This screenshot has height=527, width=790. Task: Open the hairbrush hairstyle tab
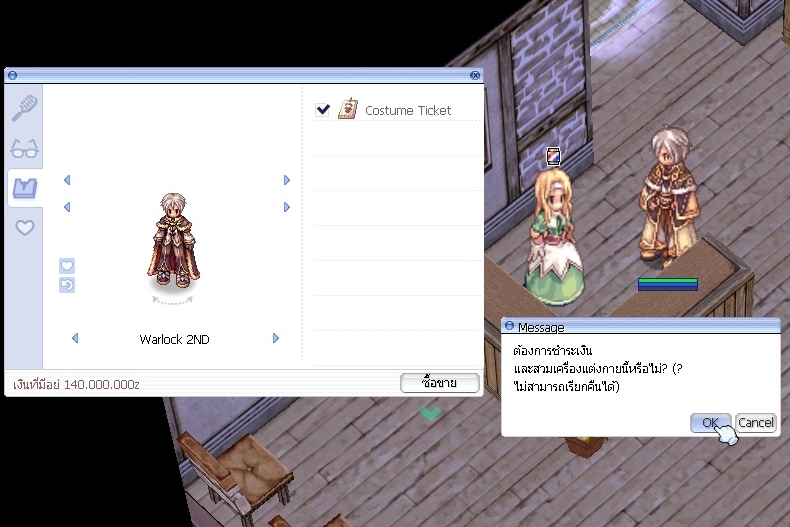25,107
